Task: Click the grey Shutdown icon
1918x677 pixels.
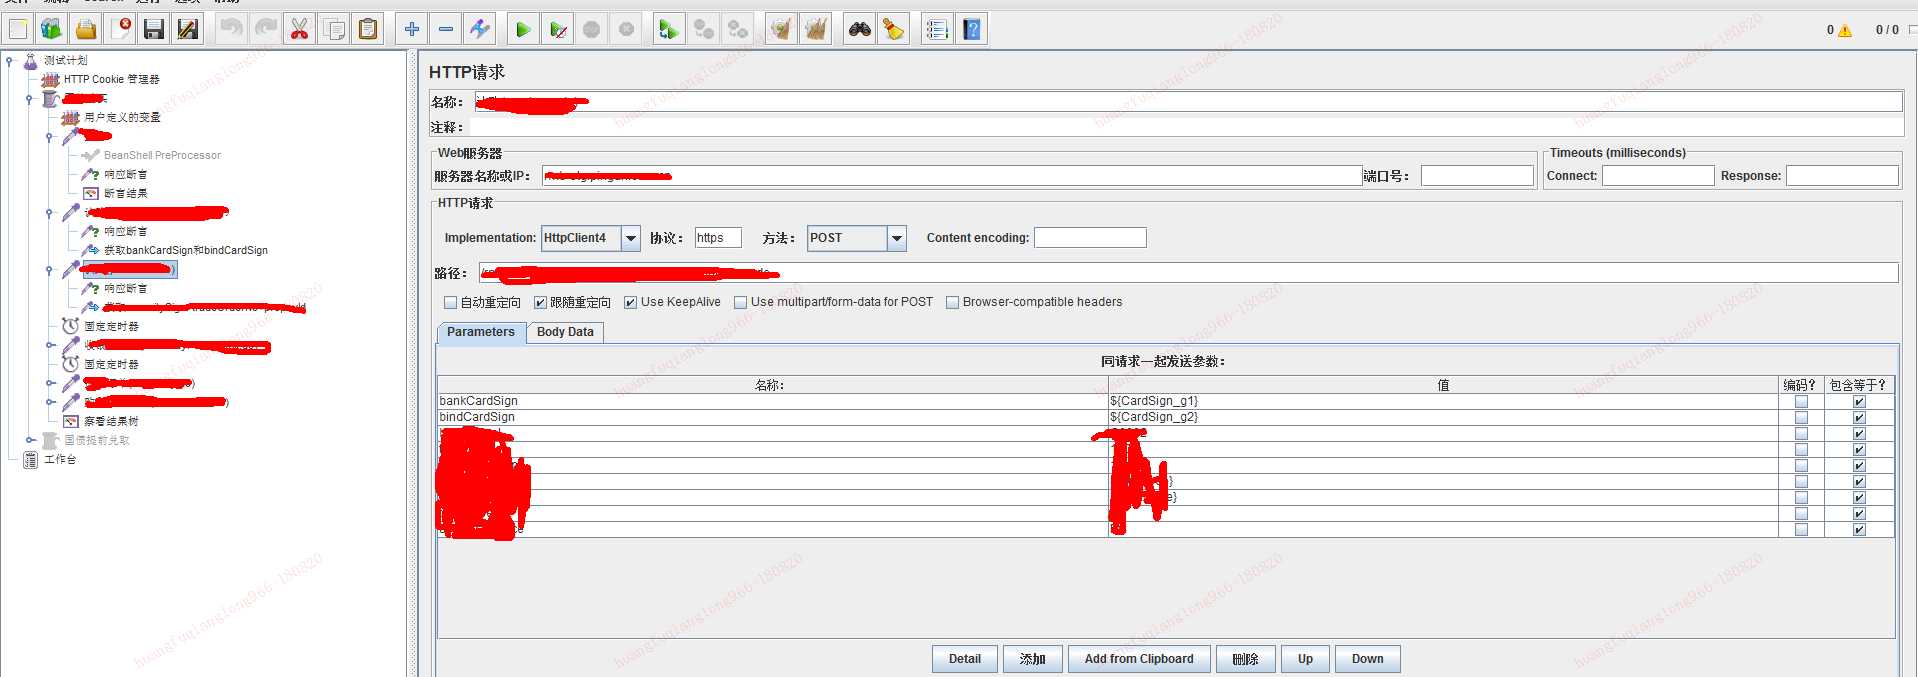Action: coord(627,30)
